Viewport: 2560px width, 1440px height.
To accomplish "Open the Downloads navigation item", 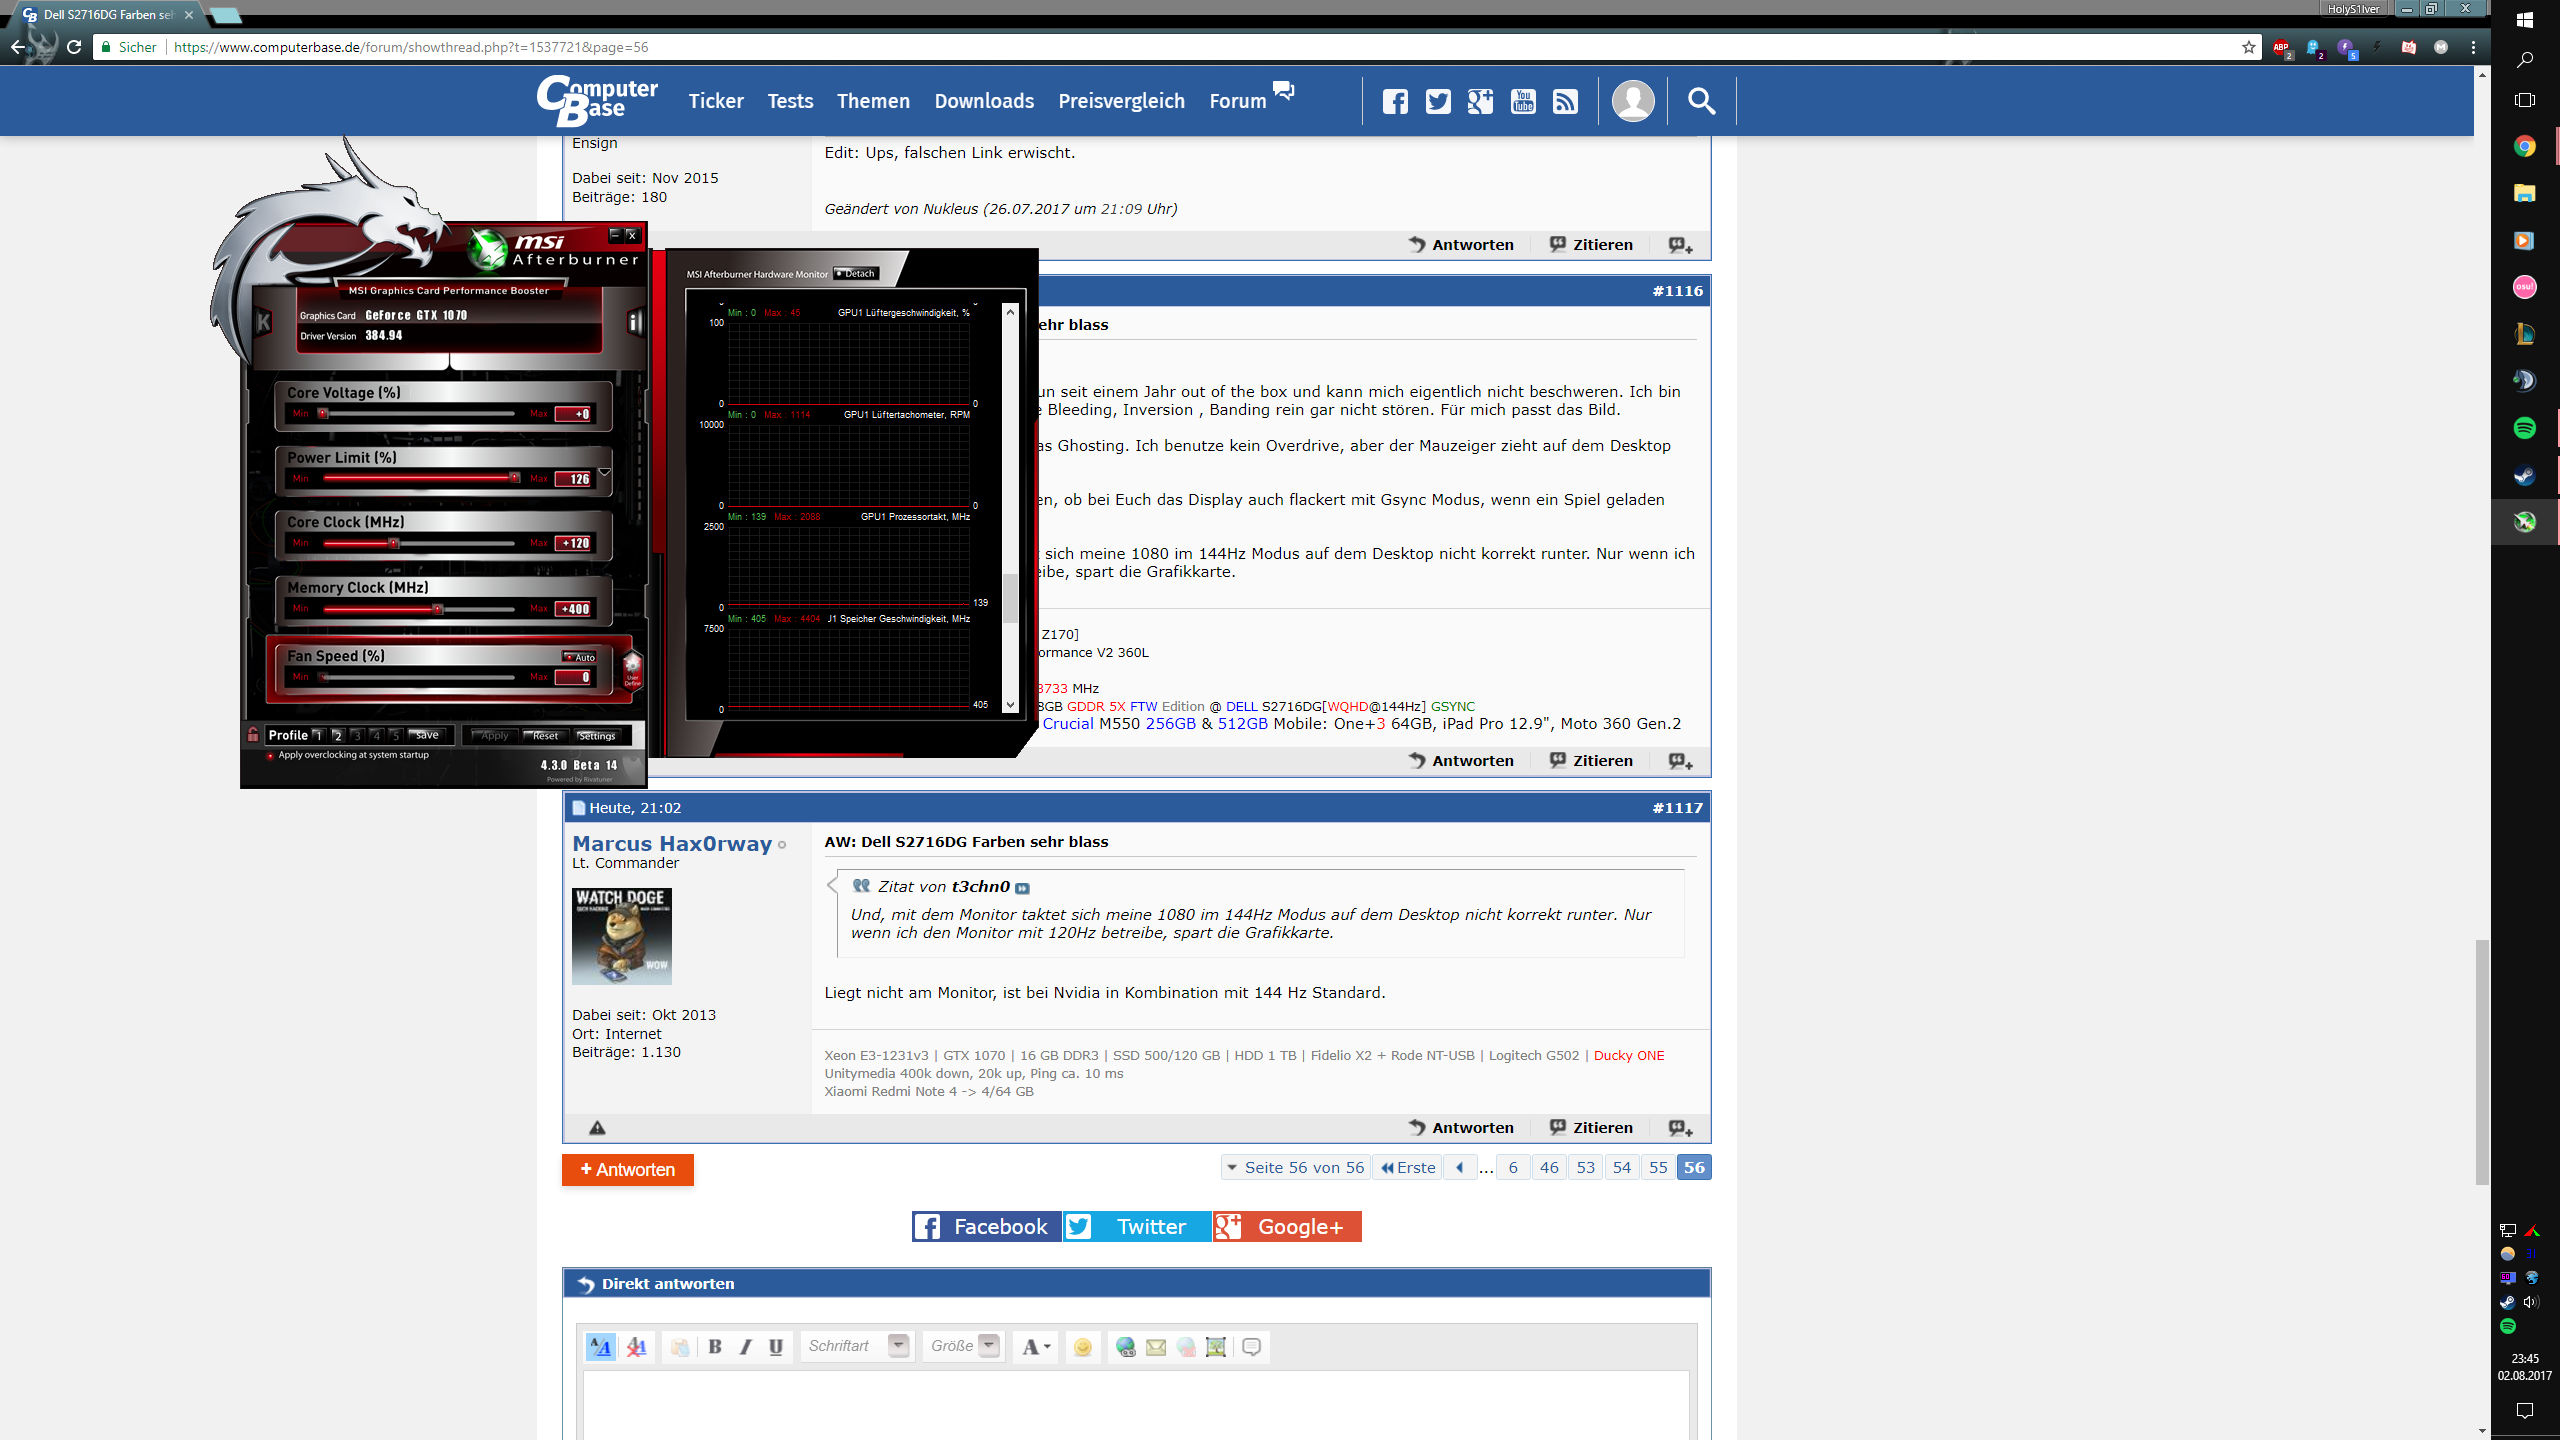I will (x=984, y=101).
